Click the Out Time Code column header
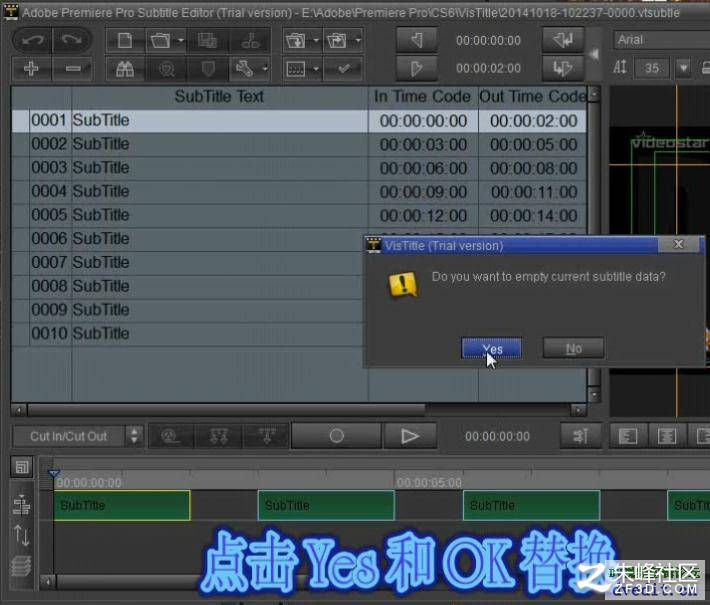This screenshot has height=605, width=710. point(532,96)
